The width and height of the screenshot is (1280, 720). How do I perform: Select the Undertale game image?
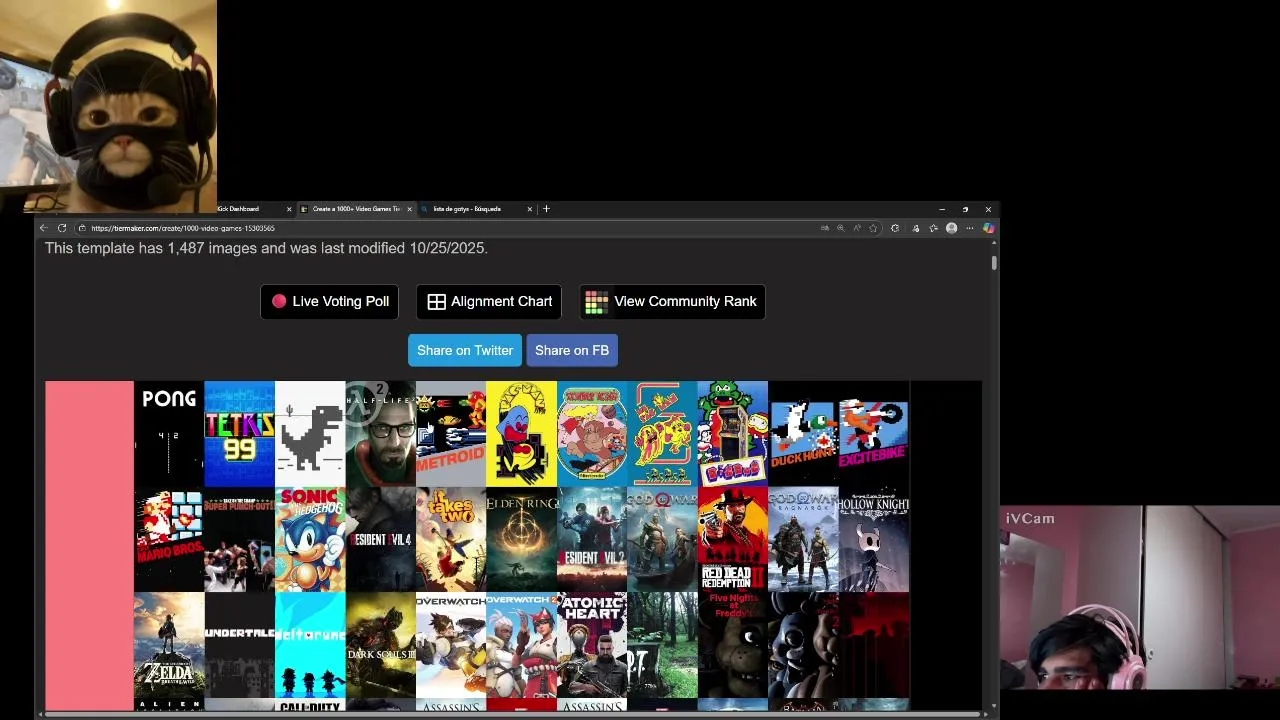pos(239,645)
